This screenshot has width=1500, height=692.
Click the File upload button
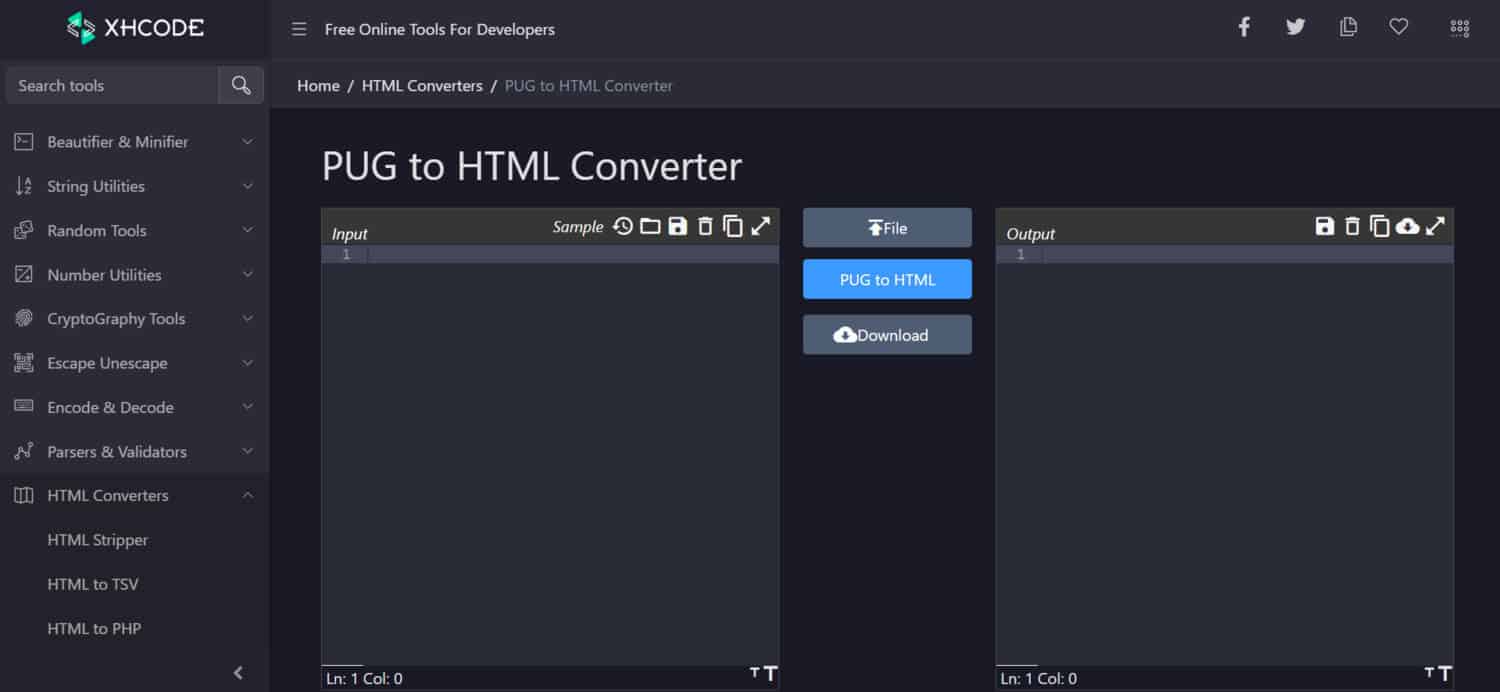pos(887,227)
